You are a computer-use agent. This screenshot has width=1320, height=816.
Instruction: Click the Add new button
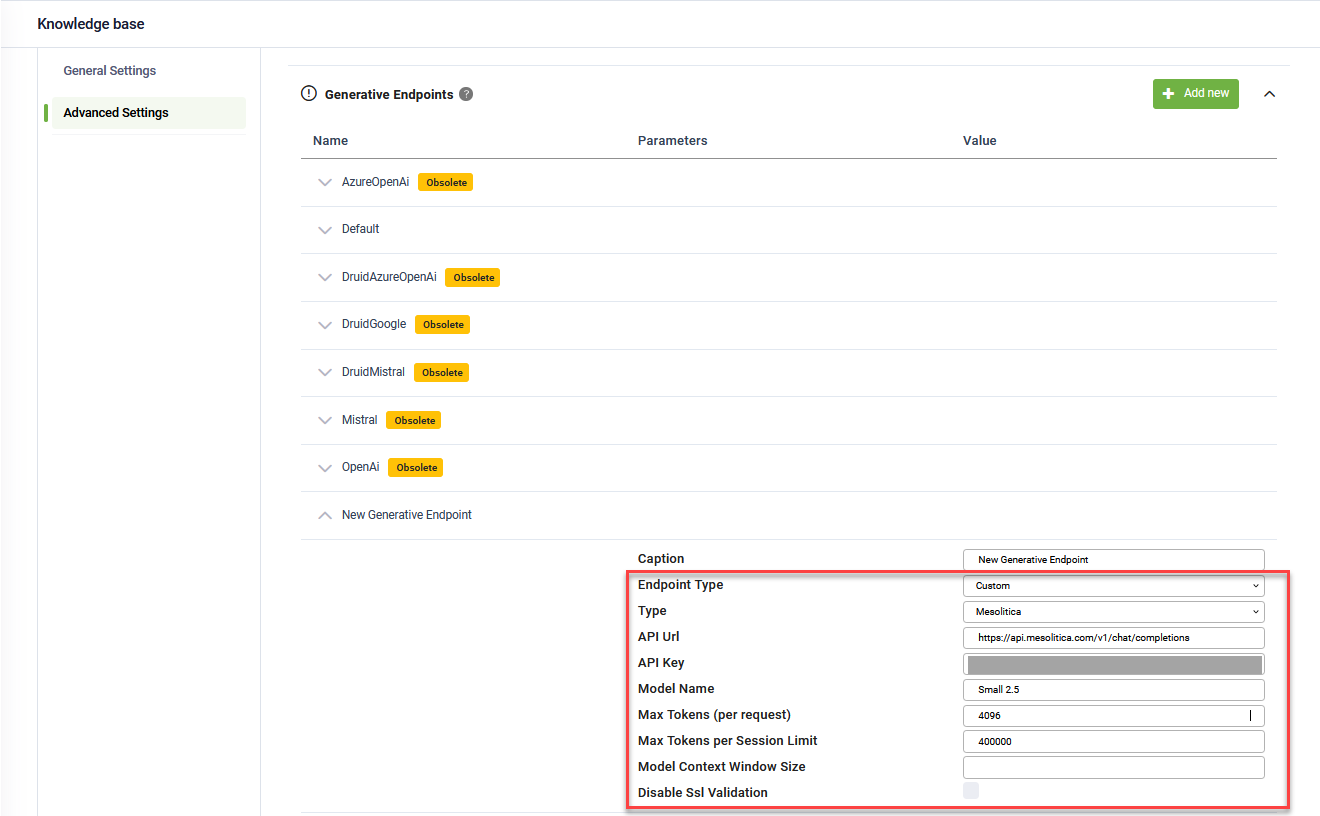(1196, 94)
